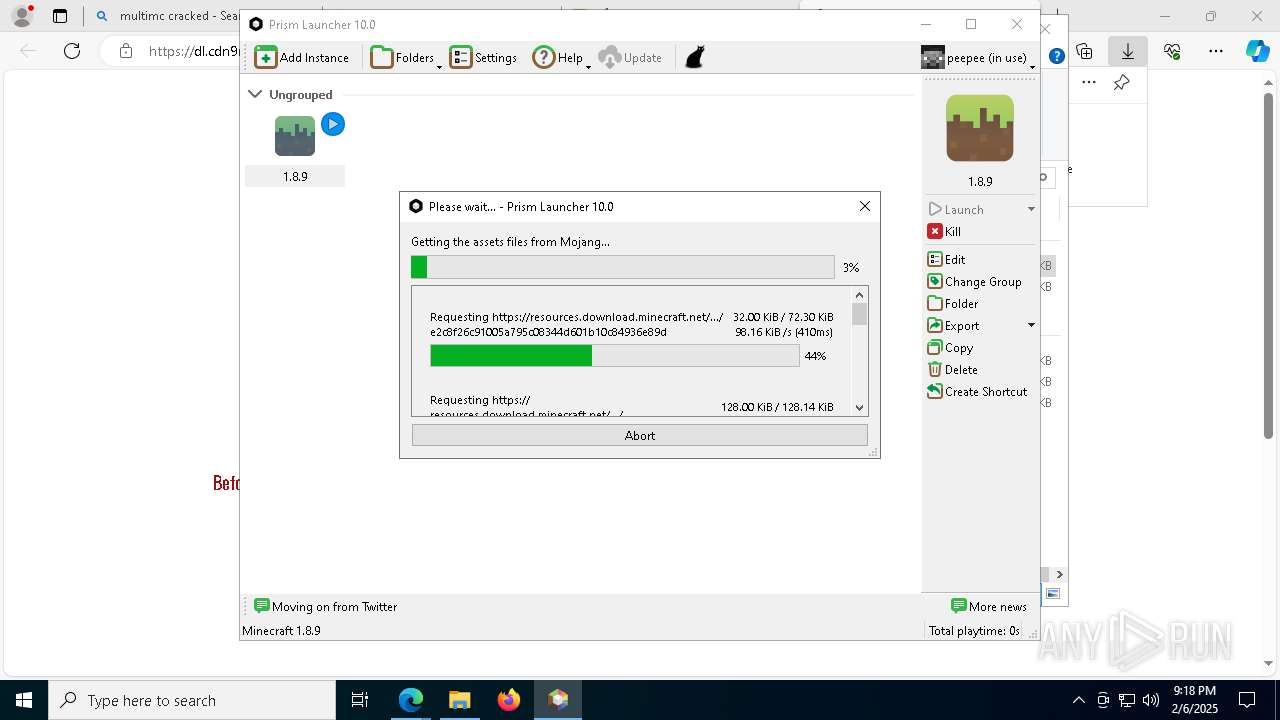This screenshot has height=720, width=1280.
Task: Open the notification center icon
Action: pos(1247,700)
